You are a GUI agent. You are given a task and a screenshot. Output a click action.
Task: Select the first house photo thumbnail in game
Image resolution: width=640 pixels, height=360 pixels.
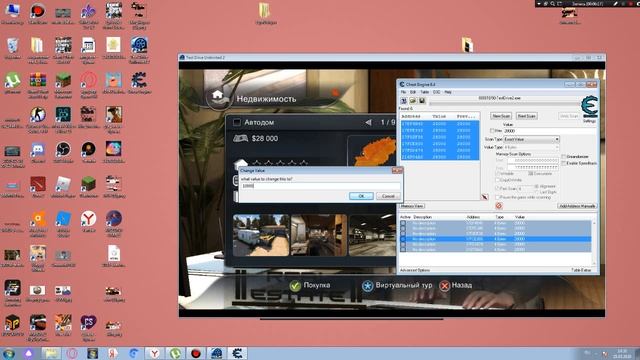[x=261, y=235]
